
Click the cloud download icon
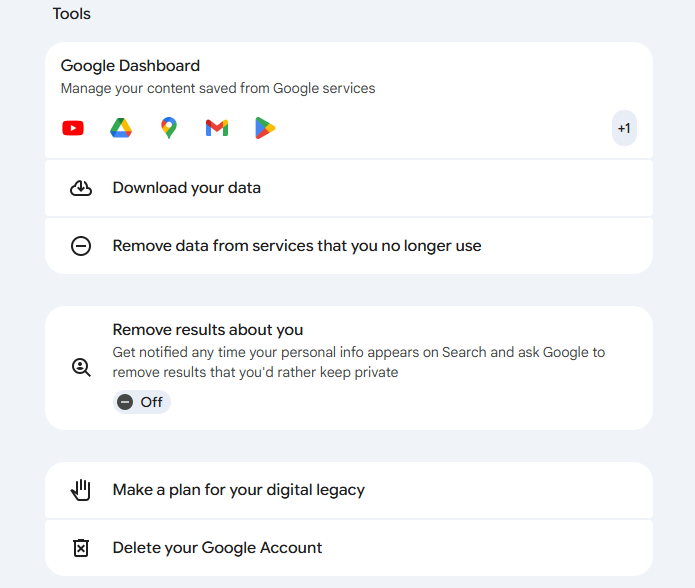[x=81, y=188]
